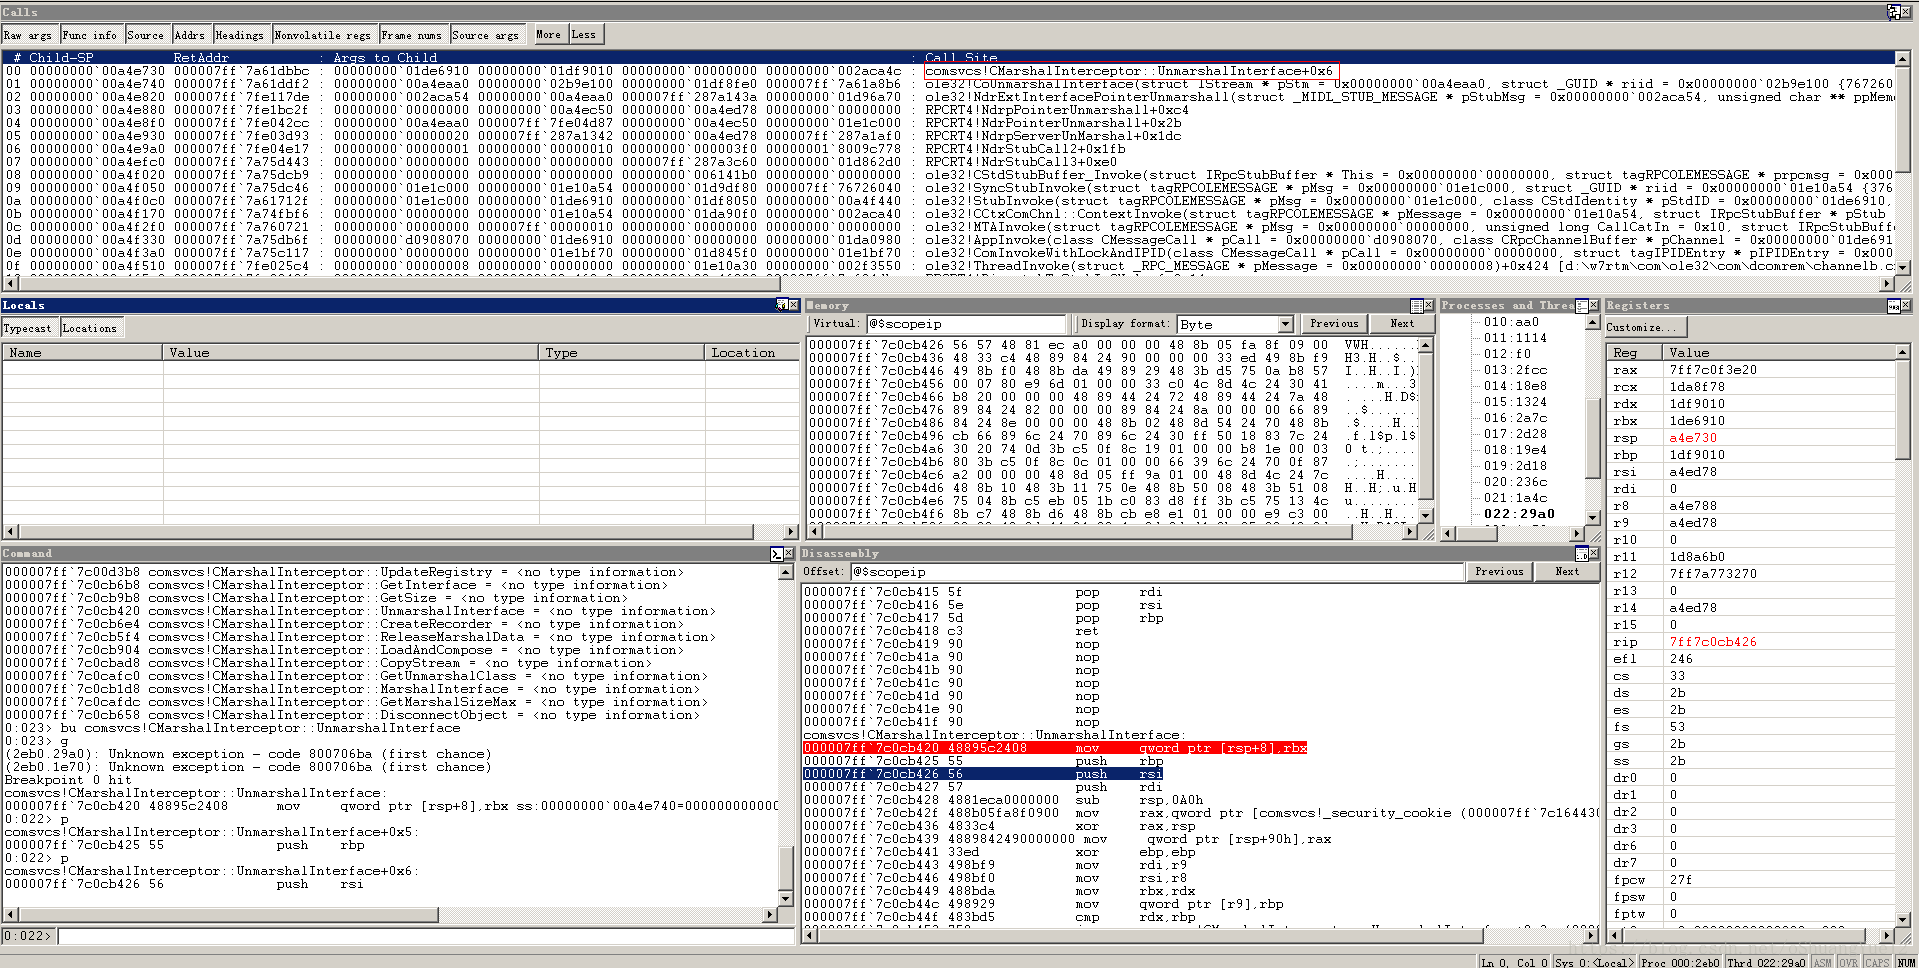Open the Memory panel menu icon

1417,305
